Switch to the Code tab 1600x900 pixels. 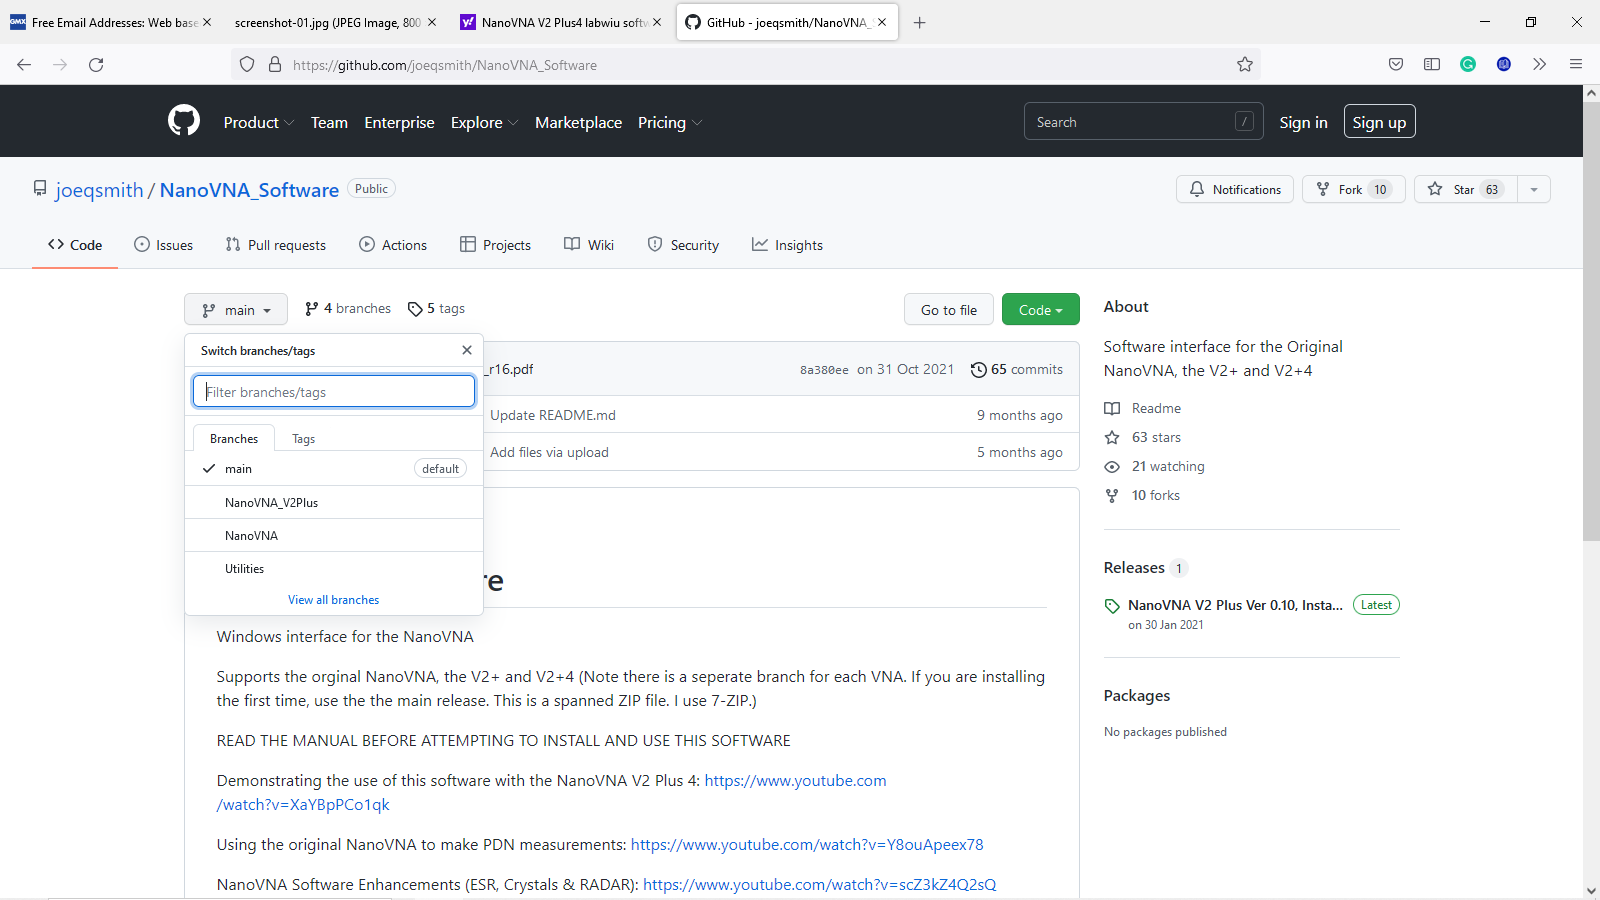[75, 245]
